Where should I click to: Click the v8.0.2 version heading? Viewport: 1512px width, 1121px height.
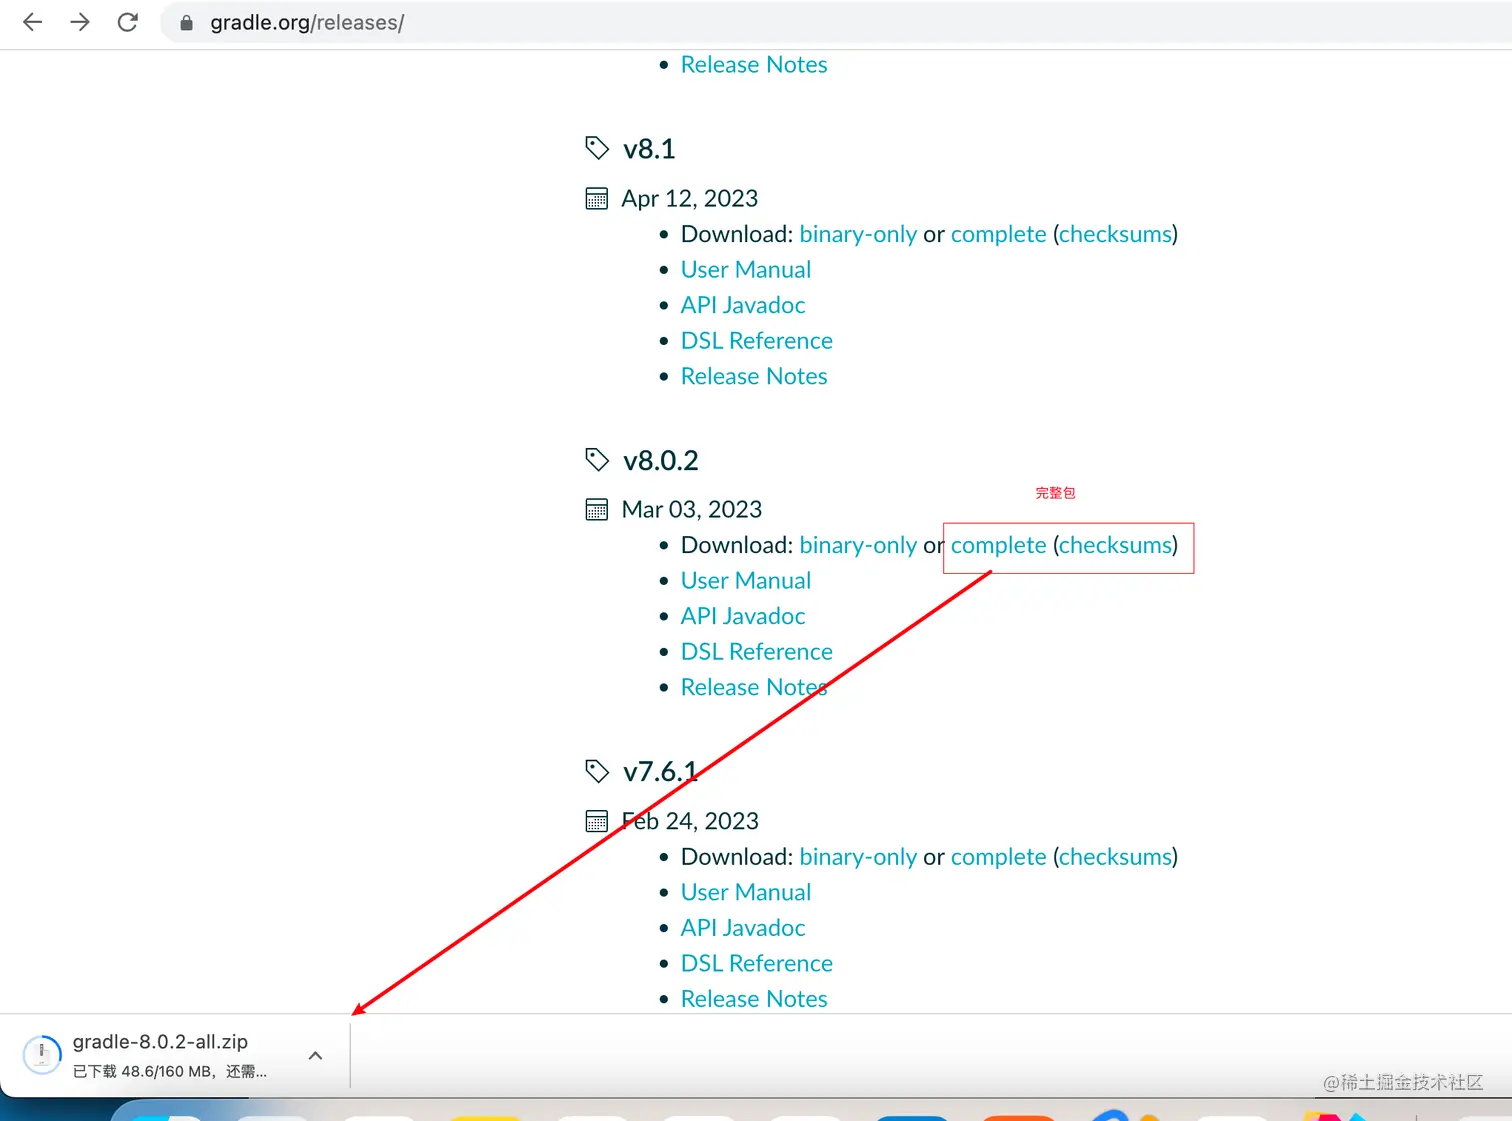(661, 461)
